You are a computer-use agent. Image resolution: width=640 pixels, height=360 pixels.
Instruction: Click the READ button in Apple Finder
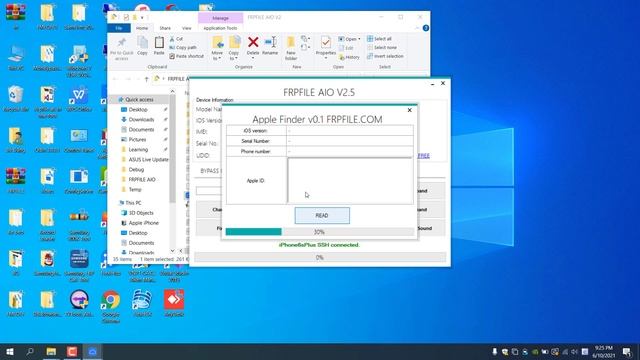[322, 215]
